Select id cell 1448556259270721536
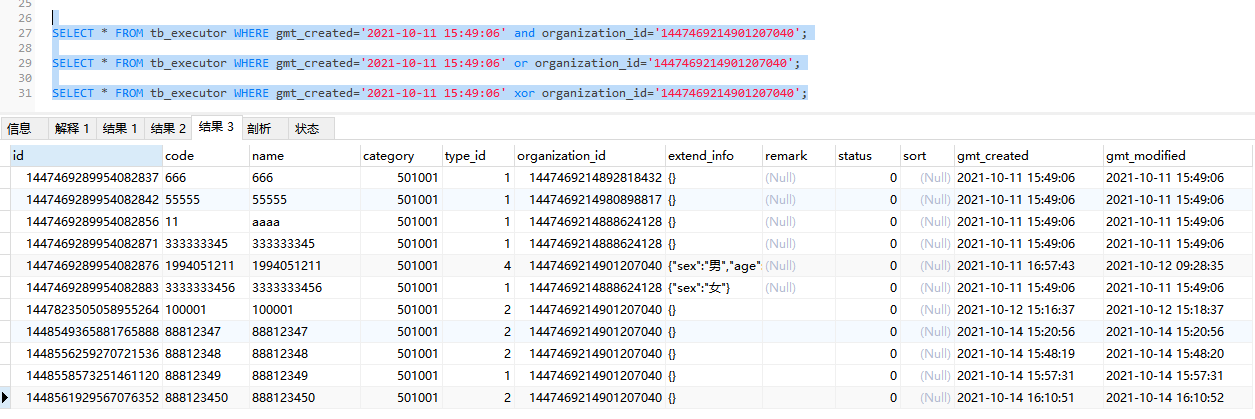The width and height of the screenshot is (1255, 419). 86,353
